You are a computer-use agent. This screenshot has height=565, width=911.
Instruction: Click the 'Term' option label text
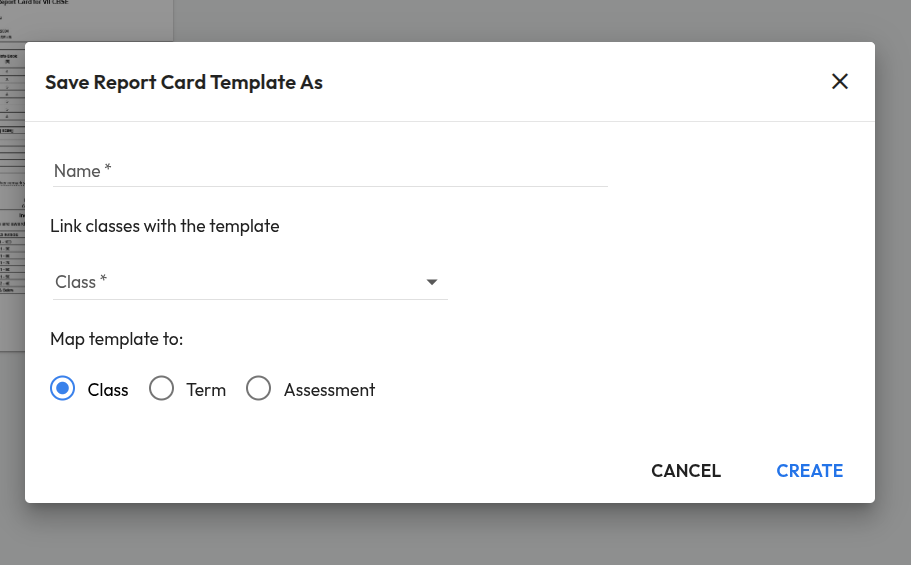coord(206,390)
